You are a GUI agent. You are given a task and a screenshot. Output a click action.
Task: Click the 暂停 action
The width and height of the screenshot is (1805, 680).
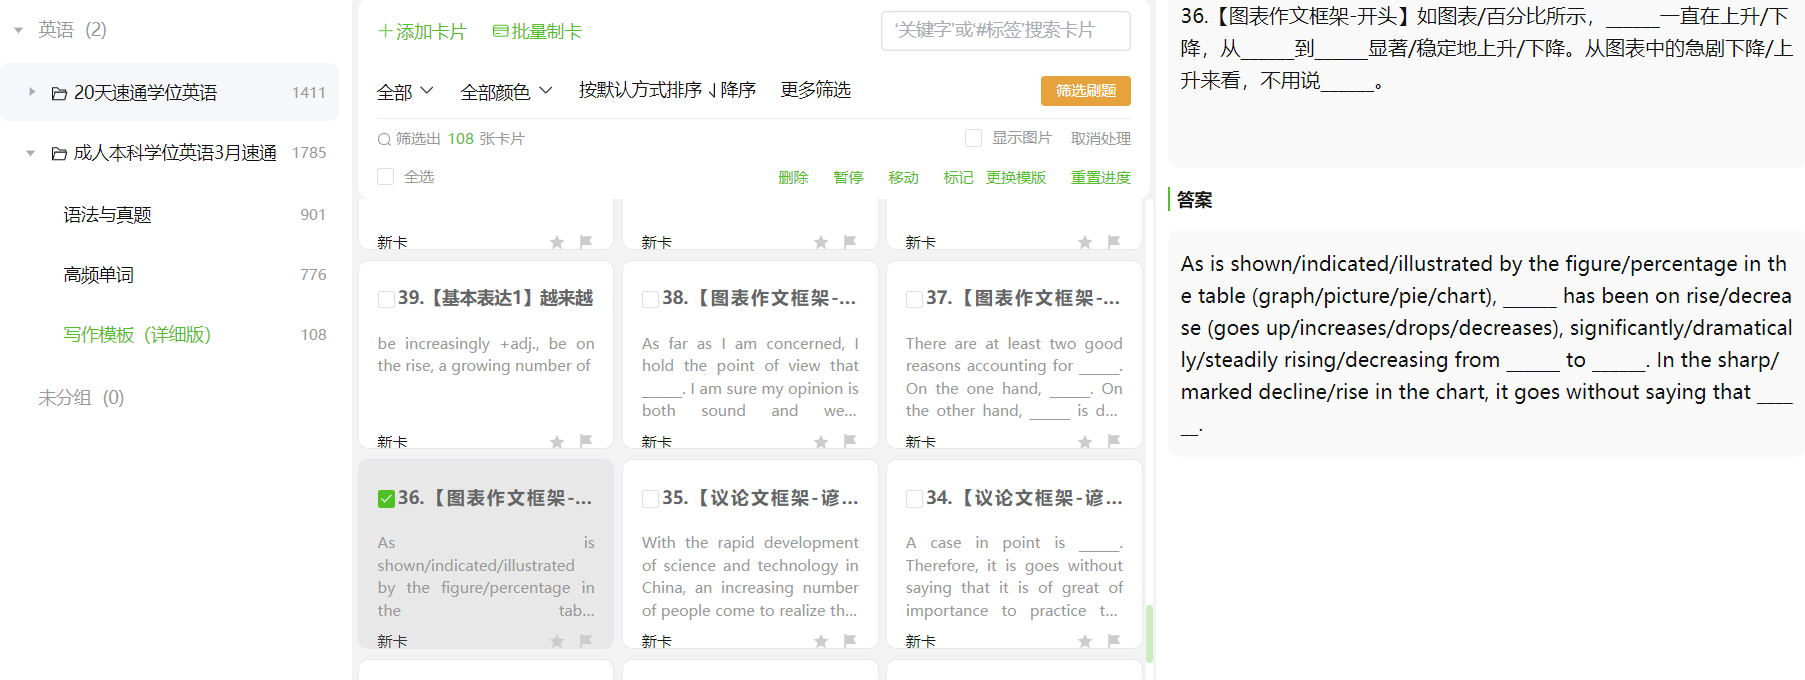pyautogui.click(x=848, y=178)
